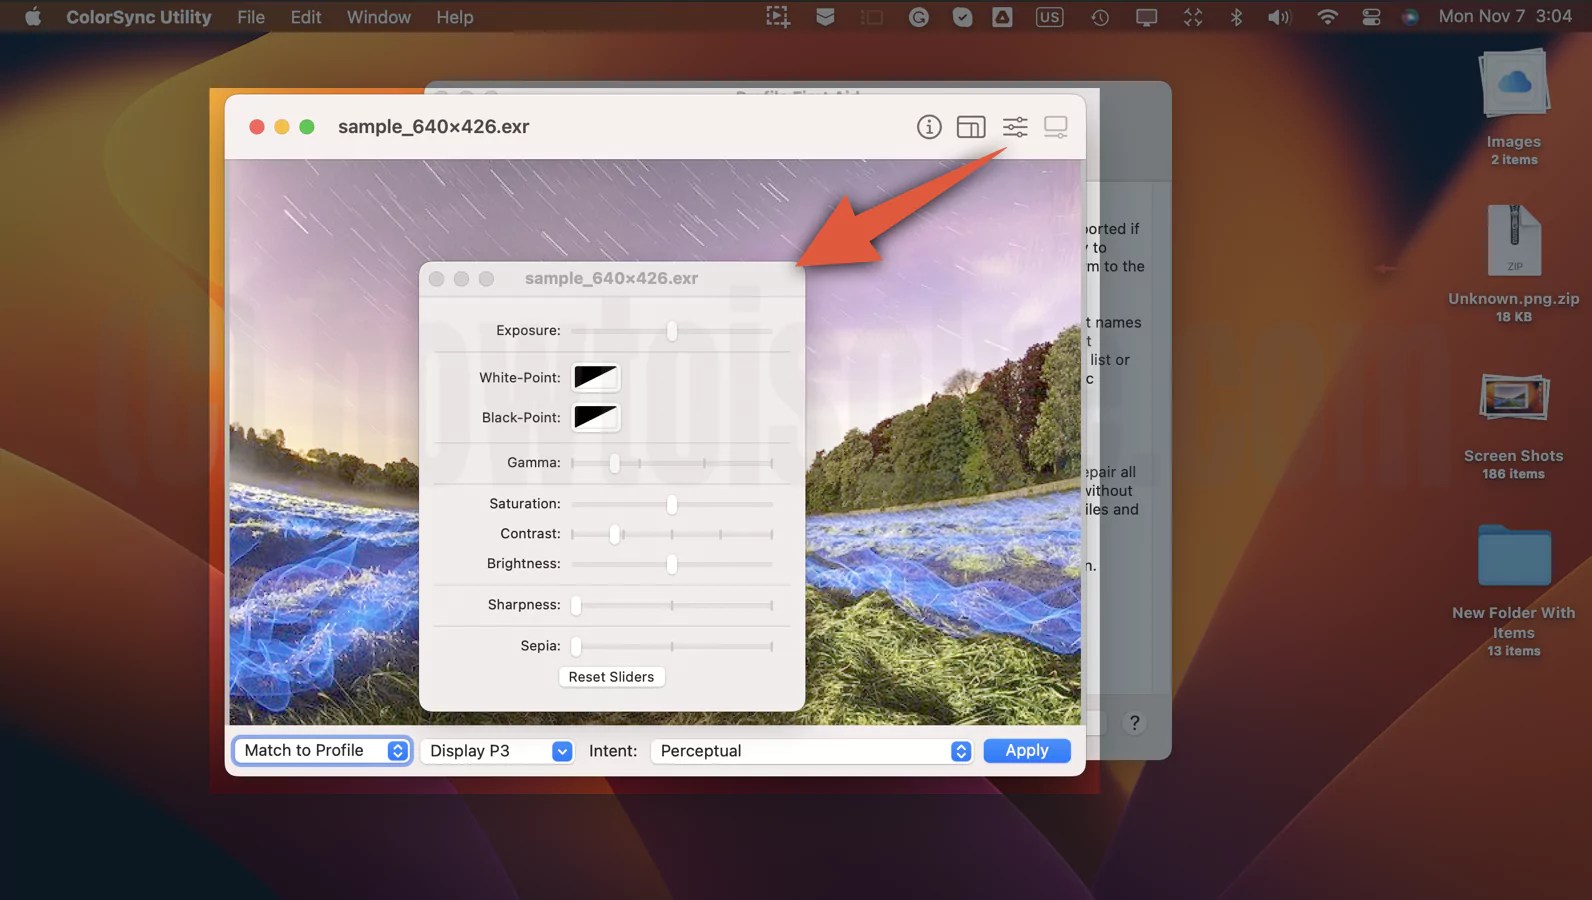
Task: Open the Match to Profile dropdown
Action: point(322,750)
